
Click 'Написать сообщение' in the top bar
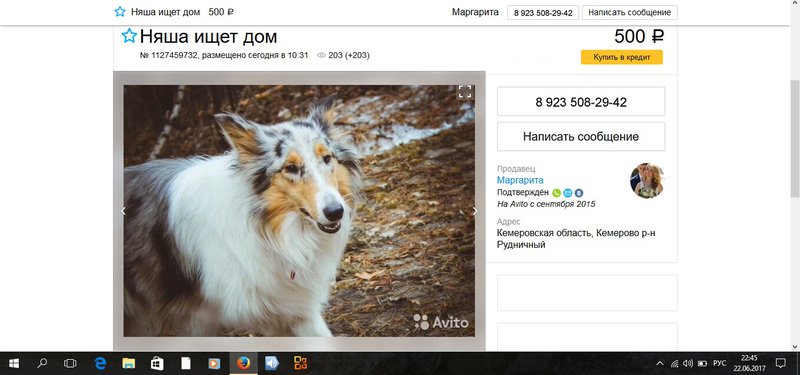point(630,13)
